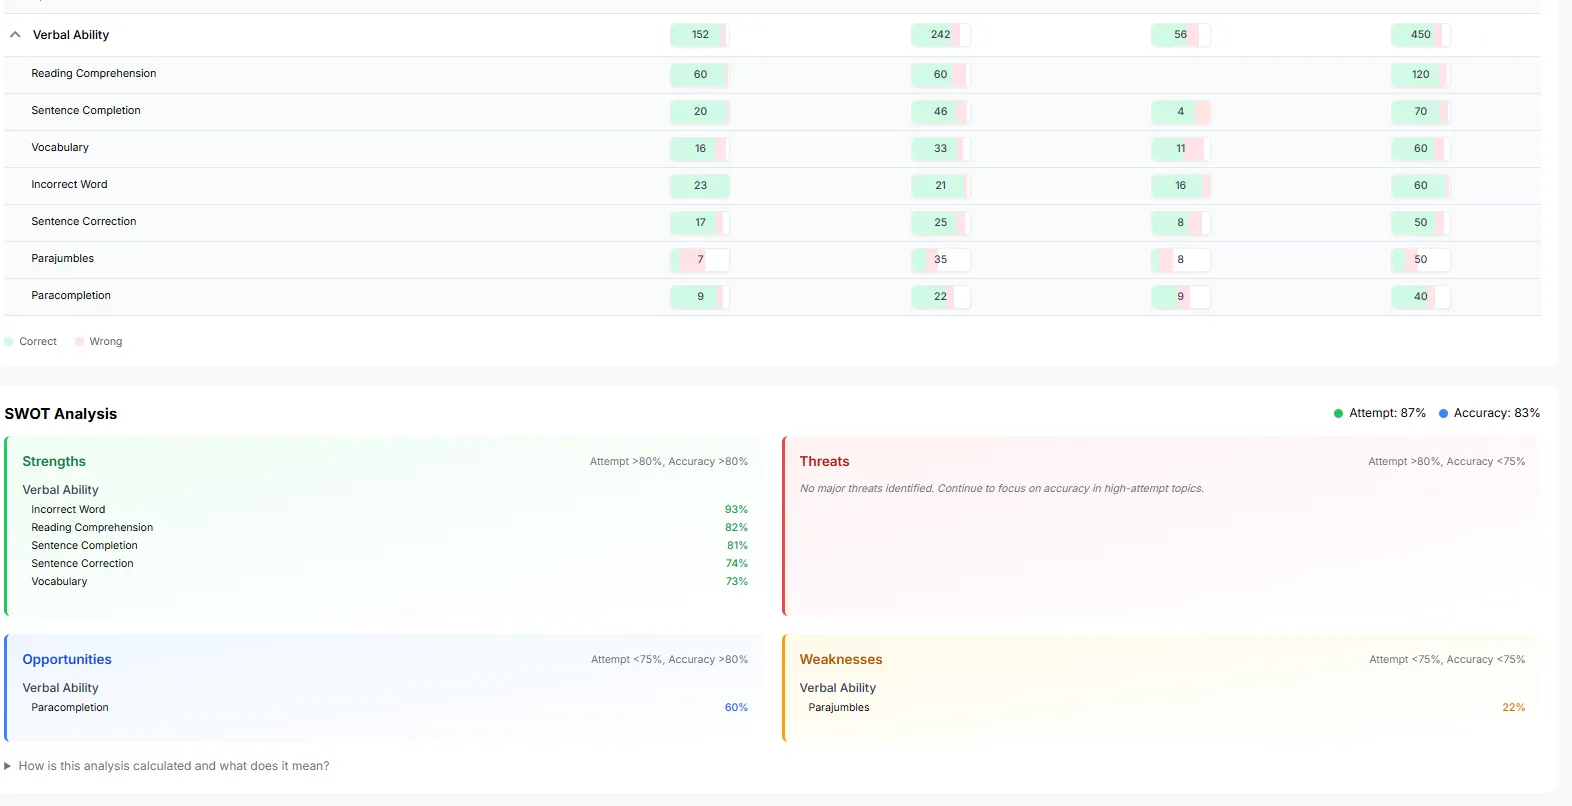Click Incorrect Word bar showing 16
Screen dimensions: 1572x806
1180,186
